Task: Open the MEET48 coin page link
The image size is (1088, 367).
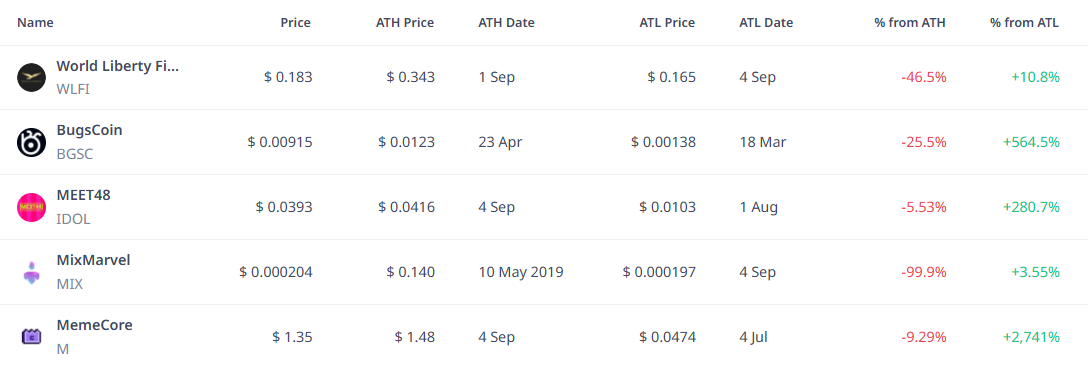Action: (x=83, y=195)
